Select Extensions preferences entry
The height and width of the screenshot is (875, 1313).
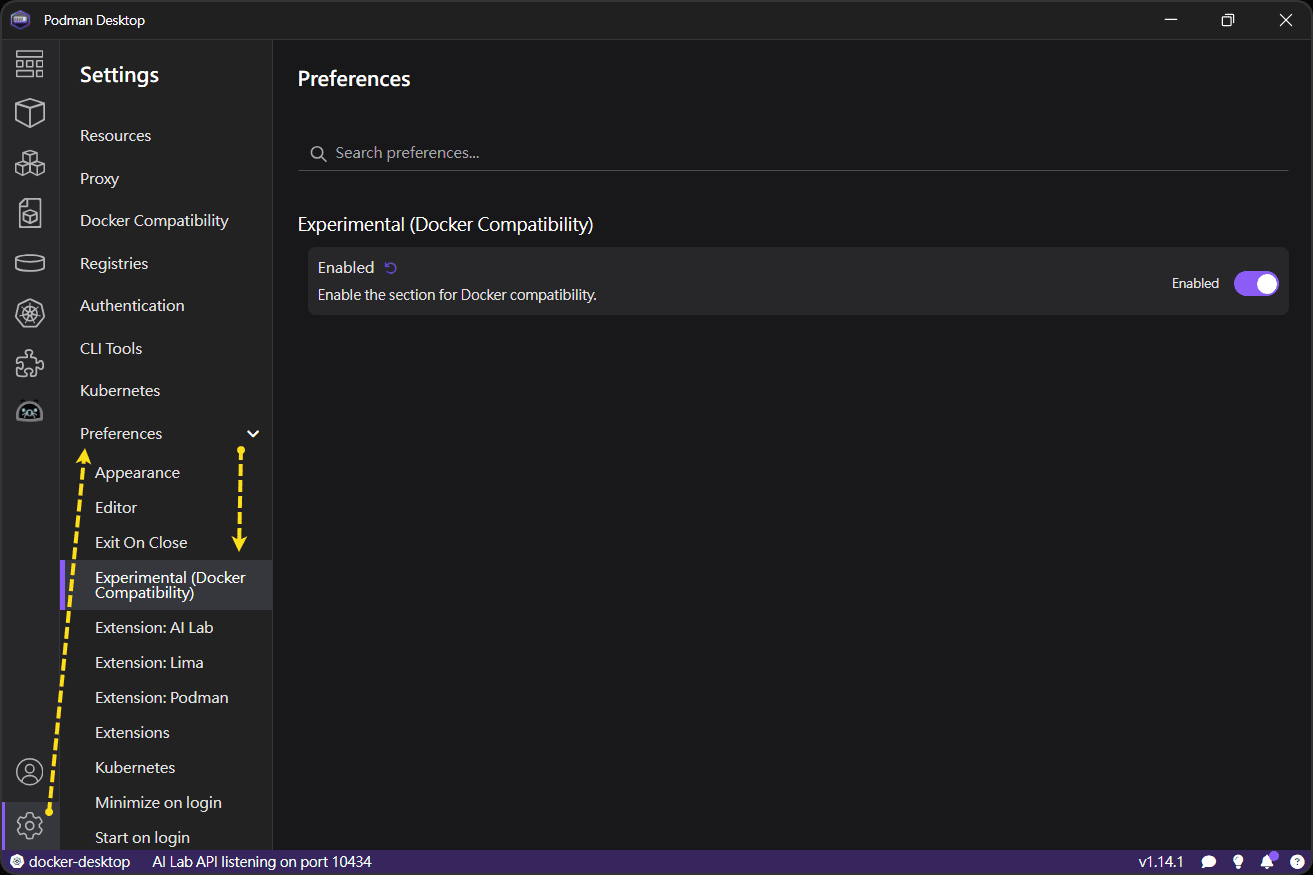tap(132, 733)
